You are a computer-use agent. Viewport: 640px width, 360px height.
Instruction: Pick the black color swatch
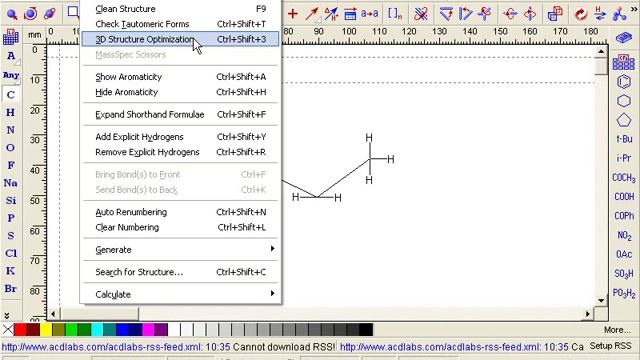click(366, 329)
